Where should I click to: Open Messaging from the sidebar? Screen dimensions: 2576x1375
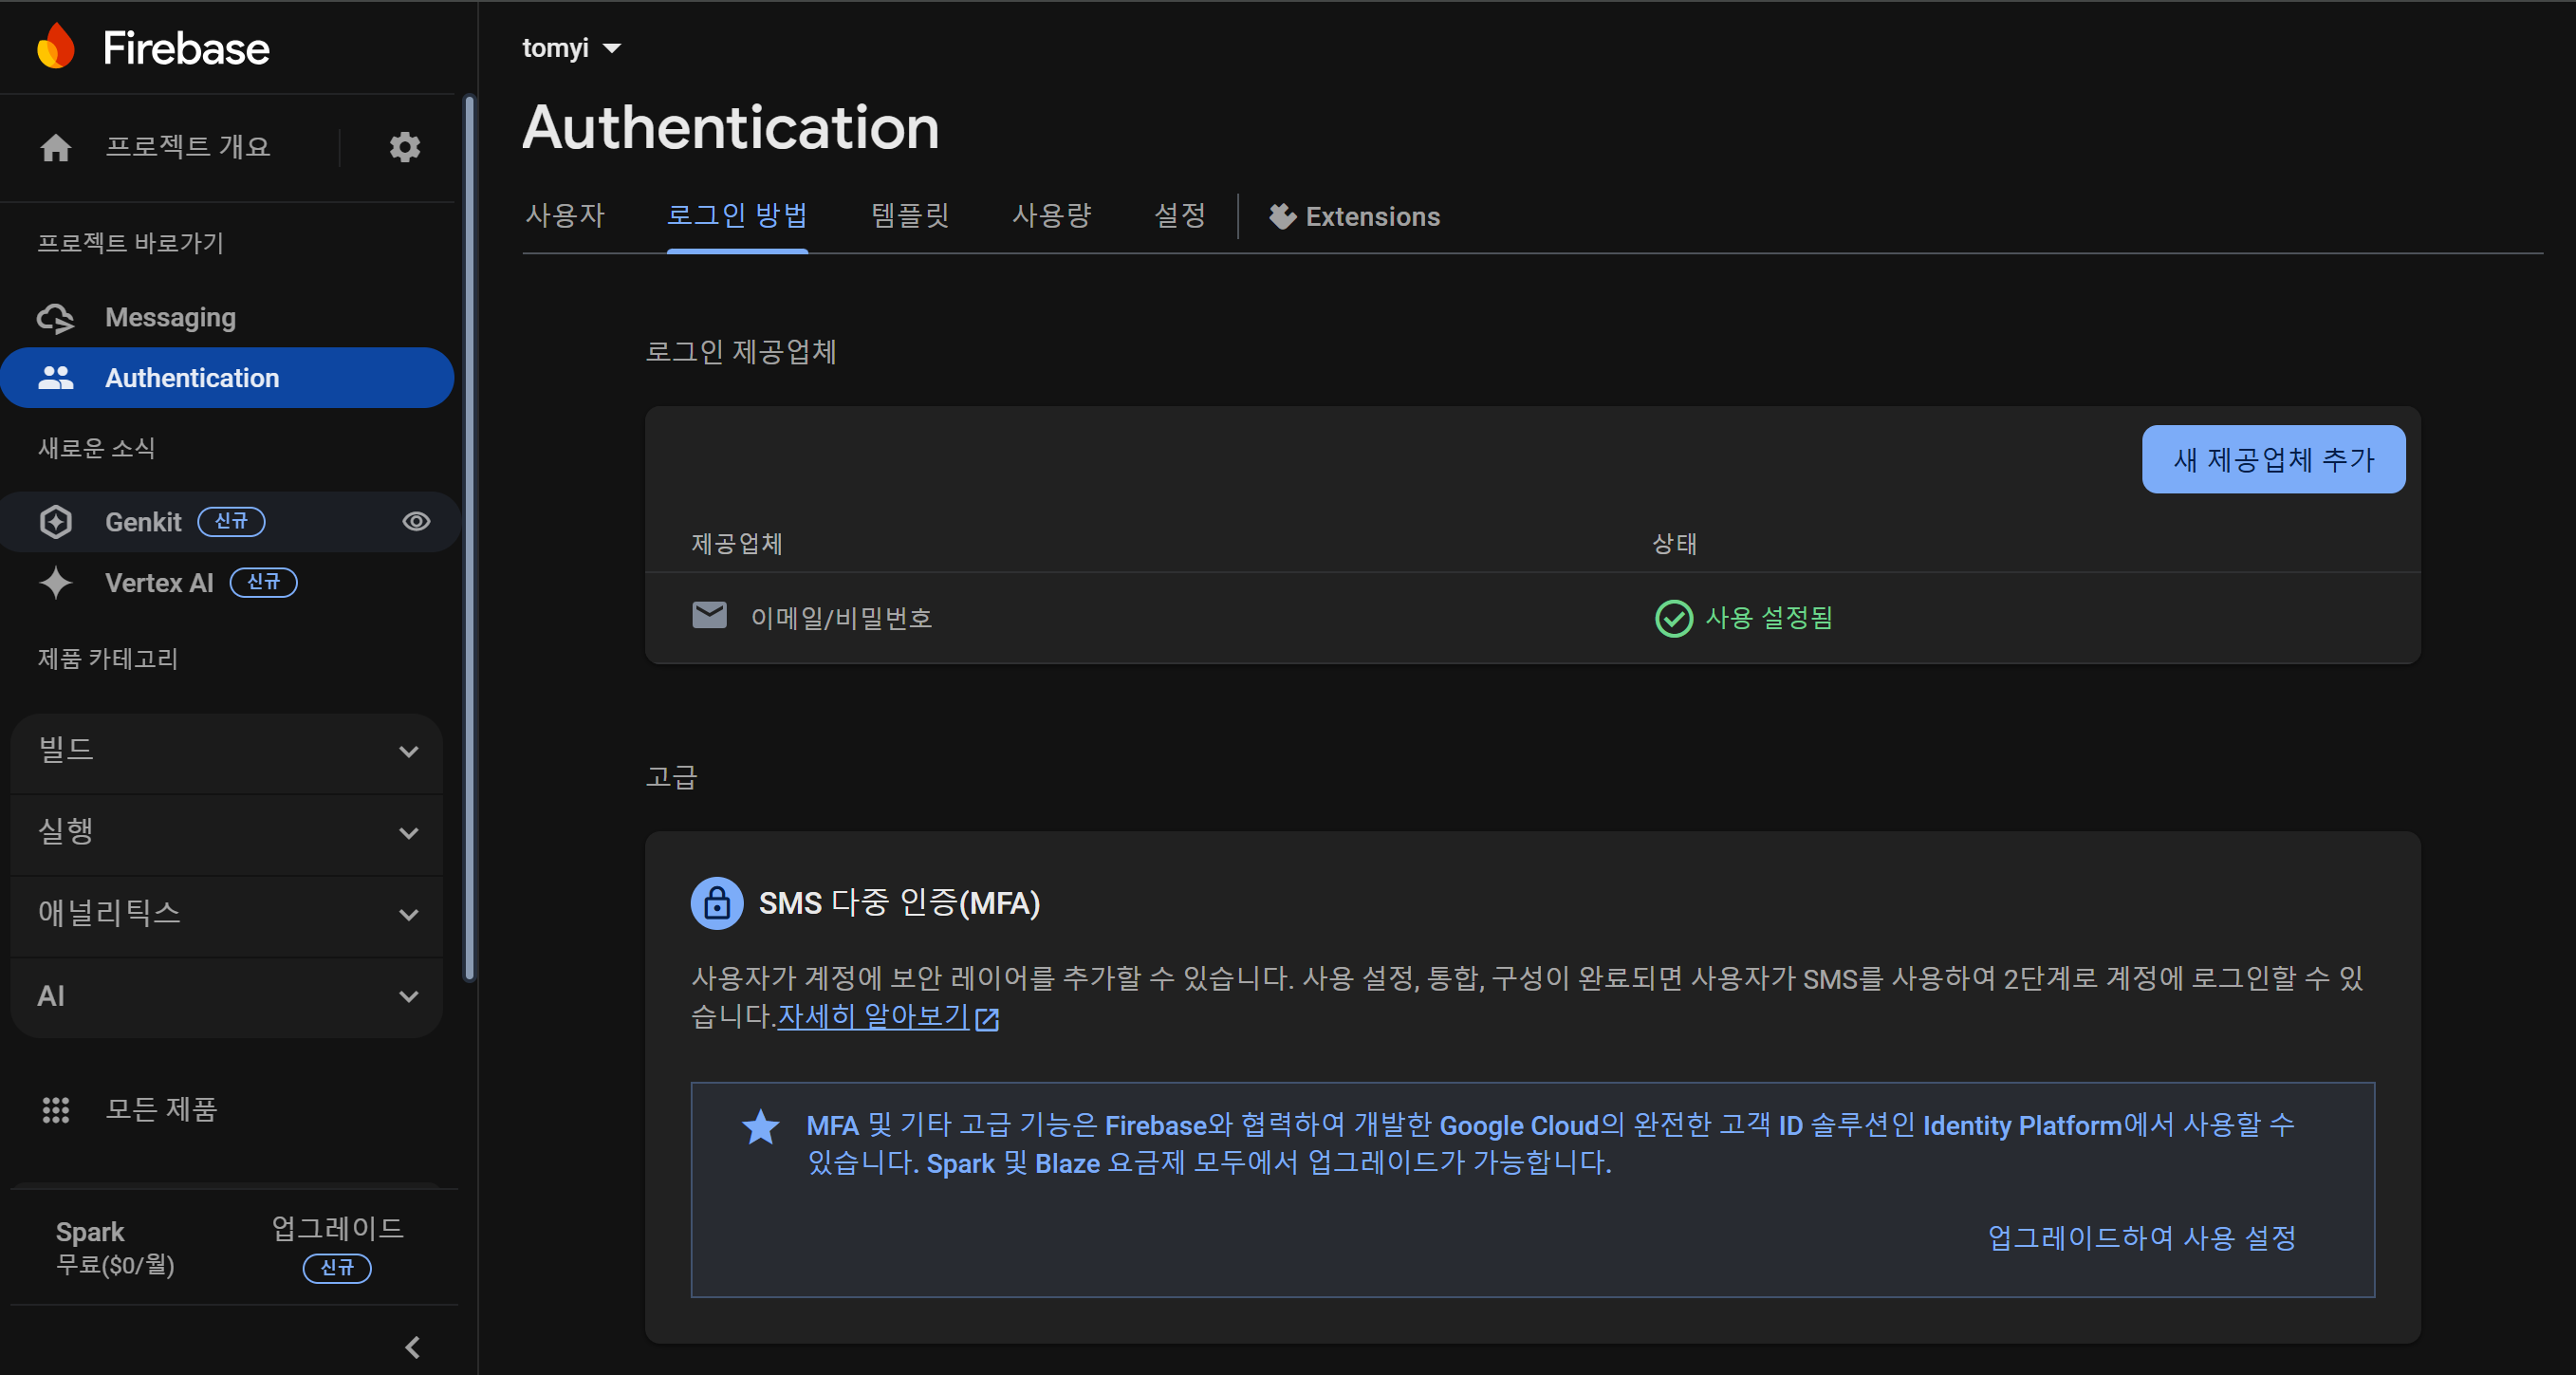[x=170, y=317]
